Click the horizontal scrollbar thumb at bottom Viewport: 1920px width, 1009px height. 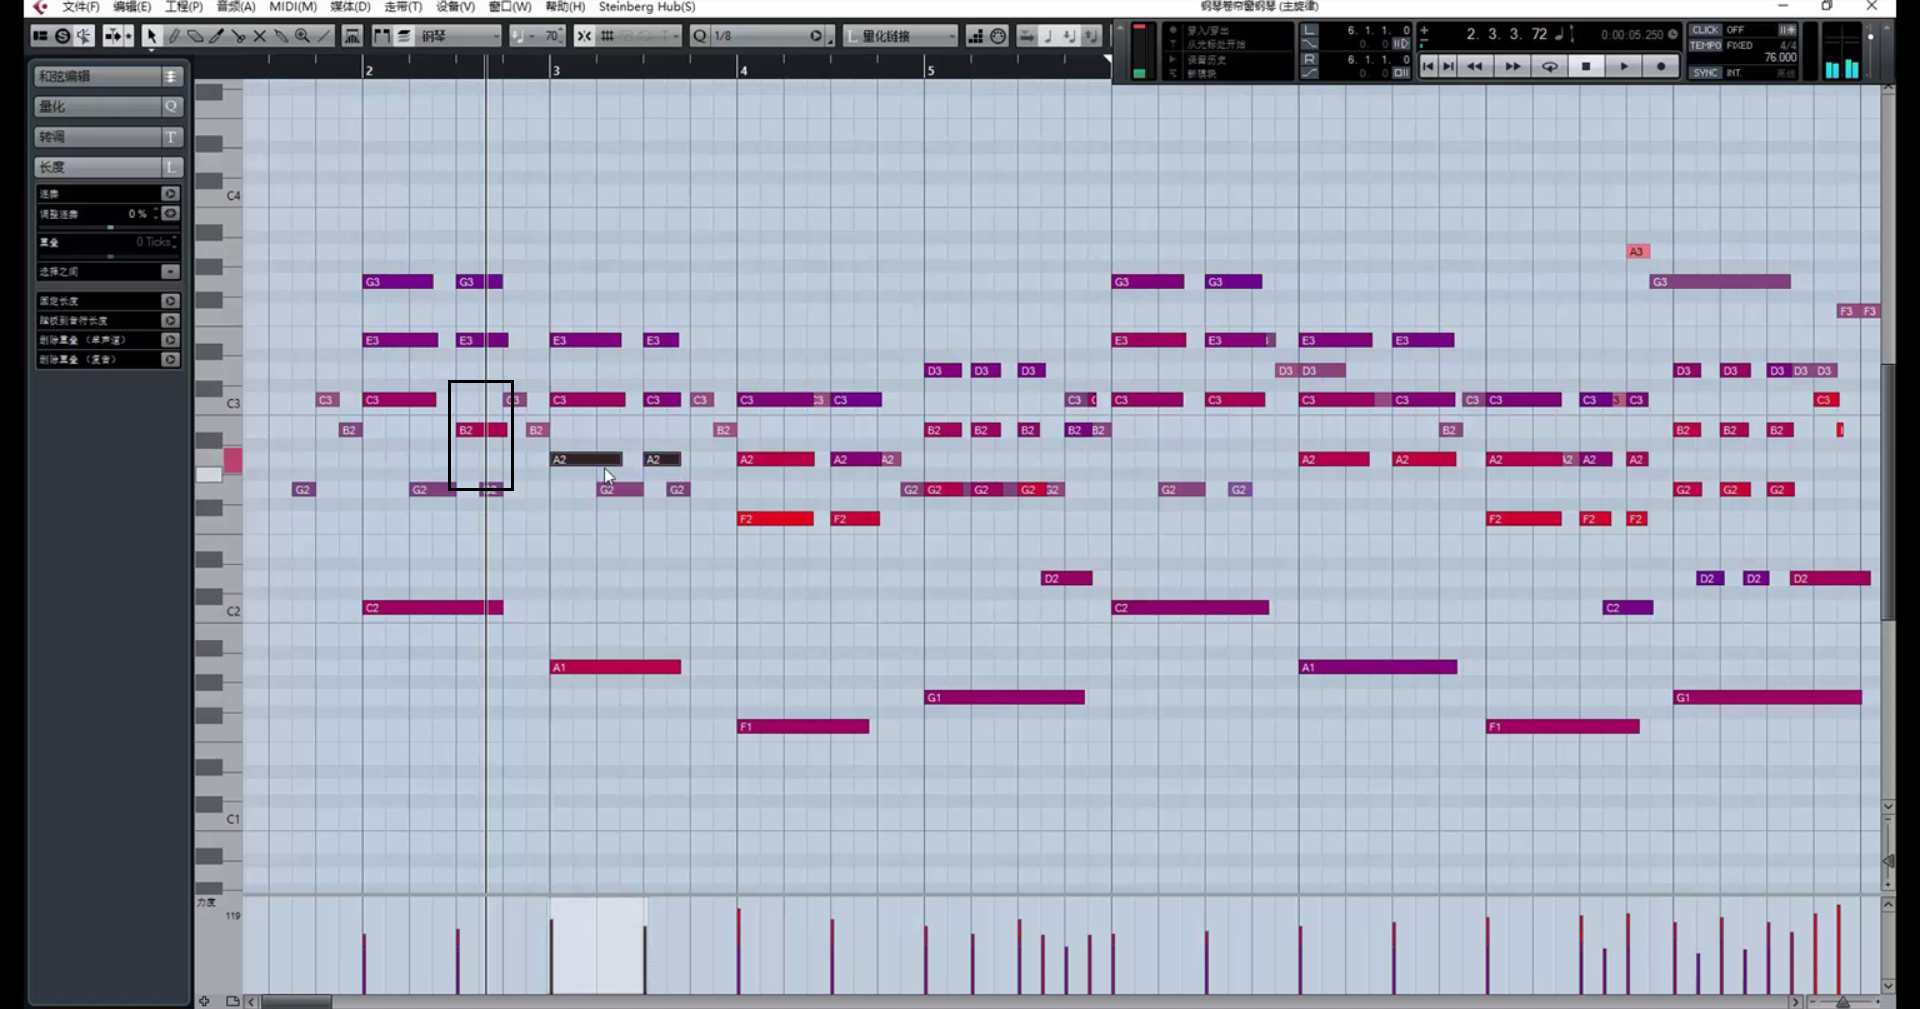click(296, 1001)
